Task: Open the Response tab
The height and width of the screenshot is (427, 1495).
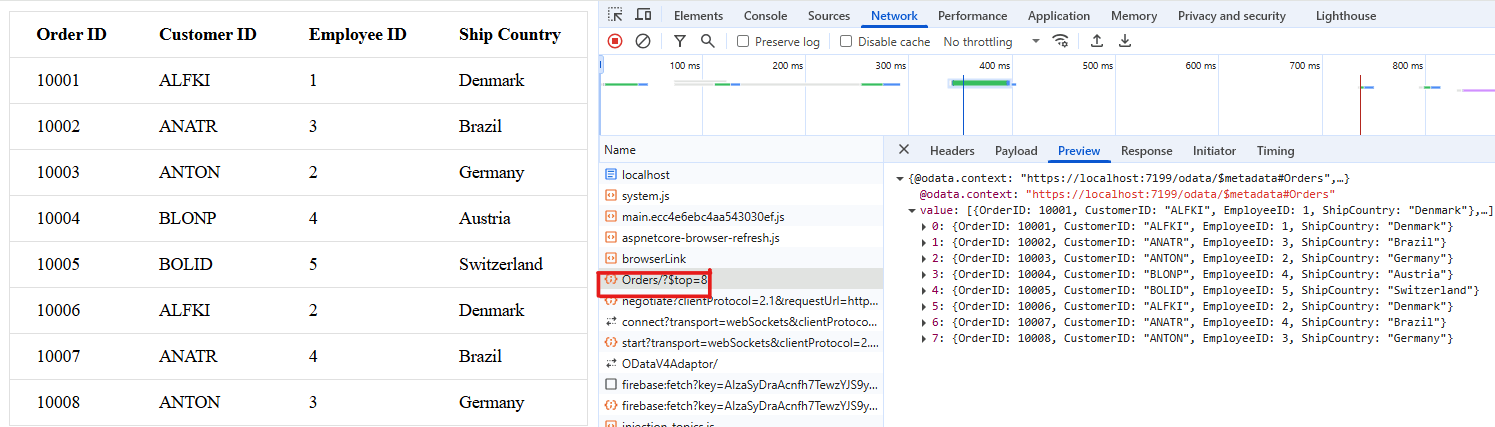Action: (1146, 151)
